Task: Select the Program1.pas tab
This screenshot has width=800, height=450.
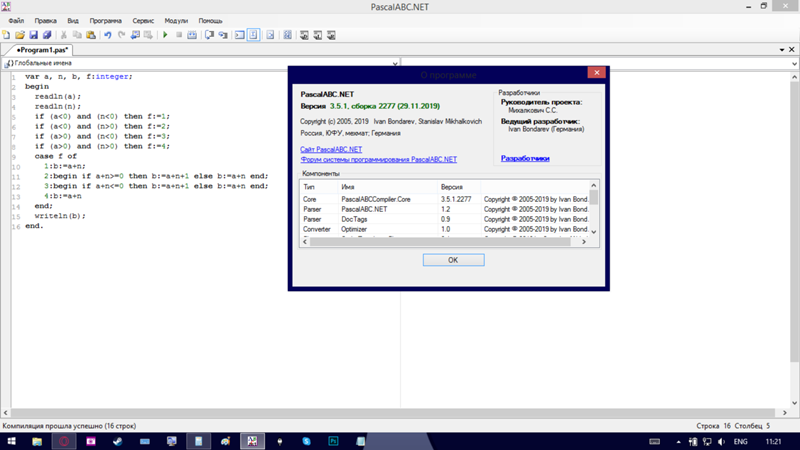Action: 41,50
